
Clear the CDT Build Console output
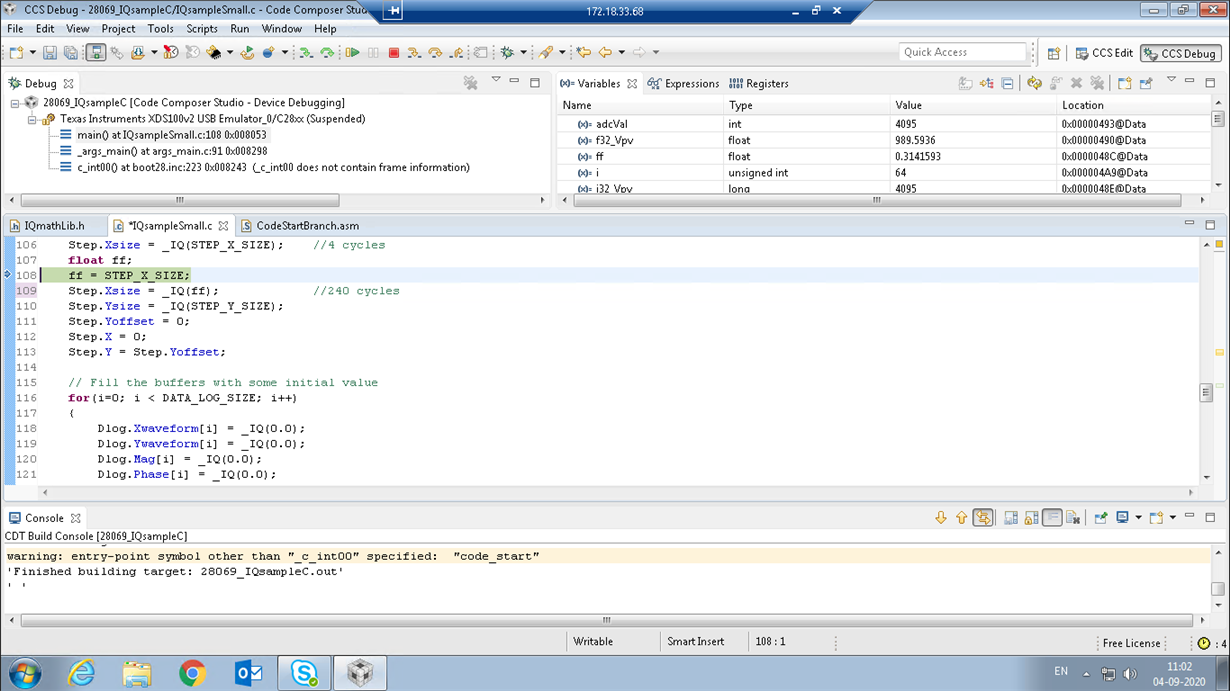pos(1071,517)
